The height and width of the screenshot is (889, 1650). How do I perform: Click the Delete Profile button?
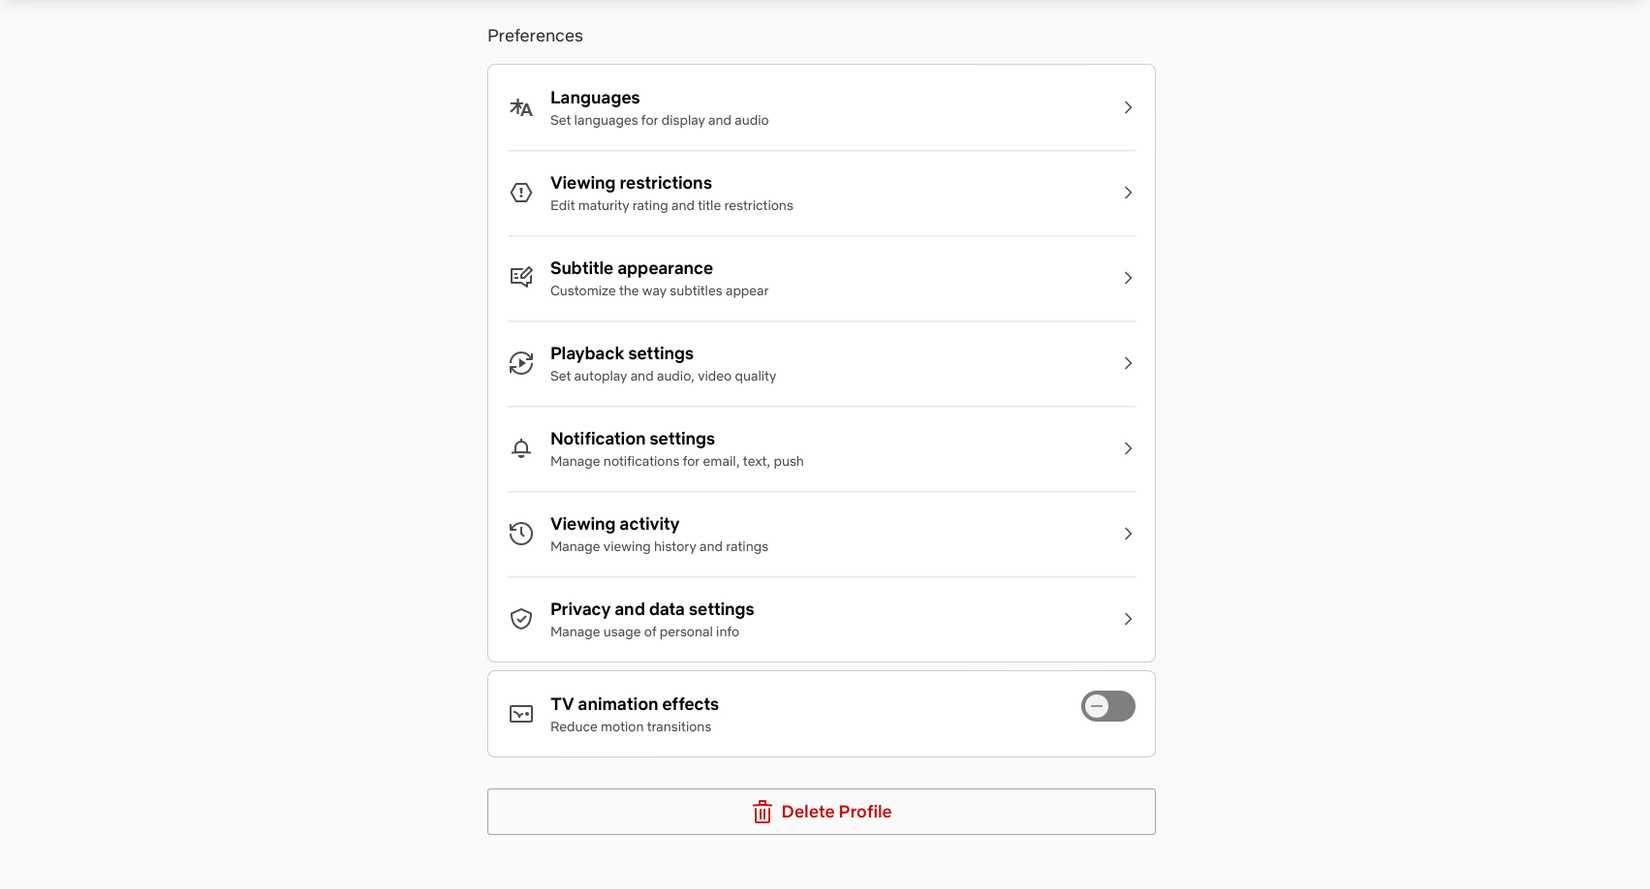coord(821,811)
